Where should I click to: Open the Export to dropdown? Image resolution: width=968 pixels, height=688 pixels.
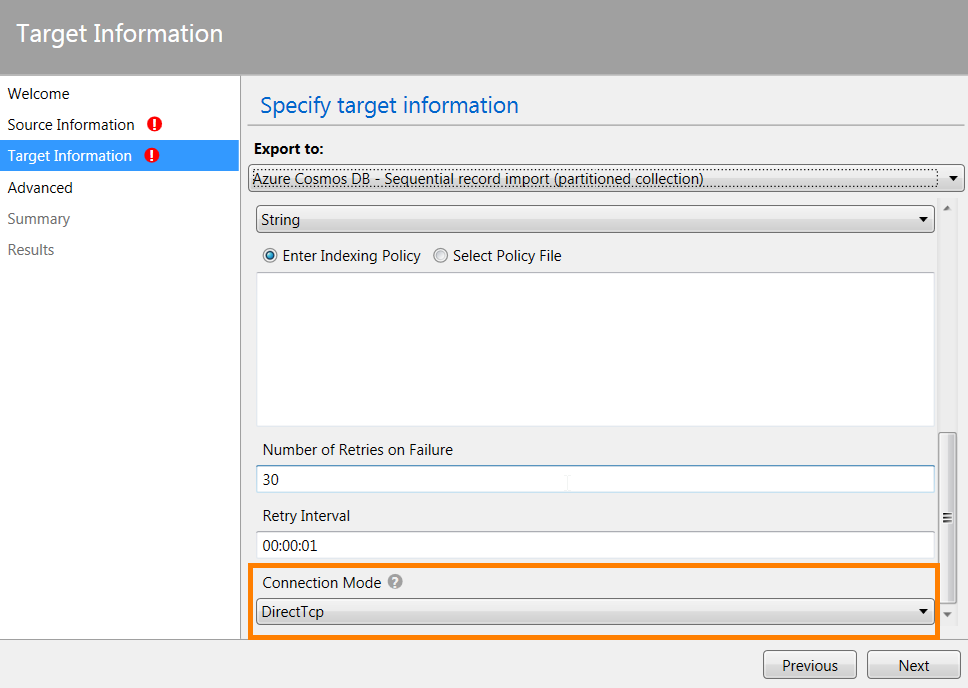(605, 179)
